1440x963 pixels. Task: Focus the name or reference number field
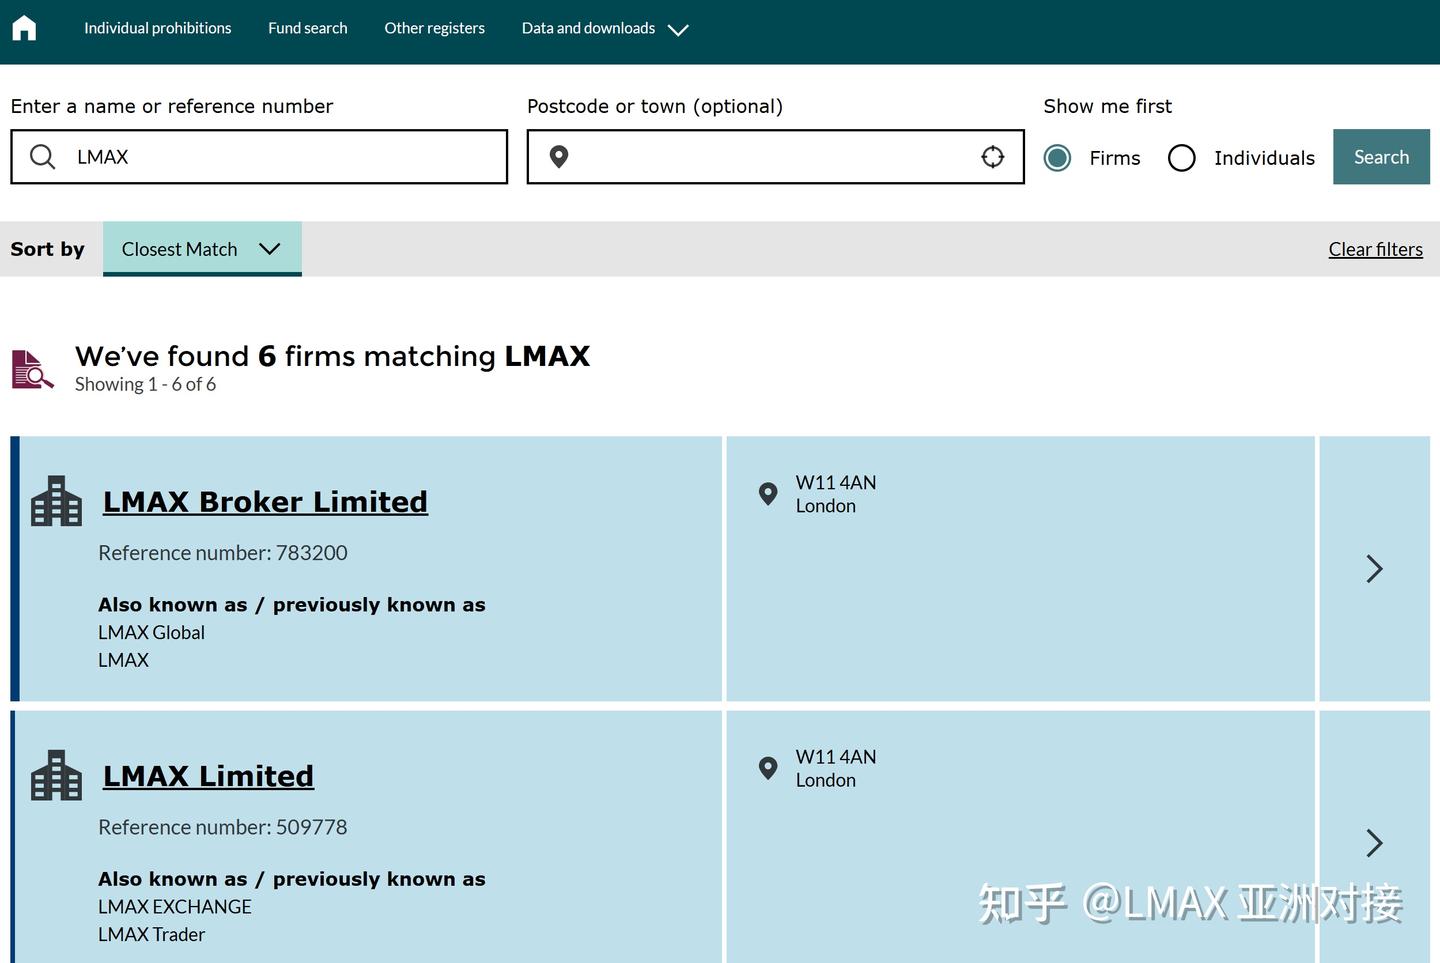pyautogui.click(x=259, y=157)
